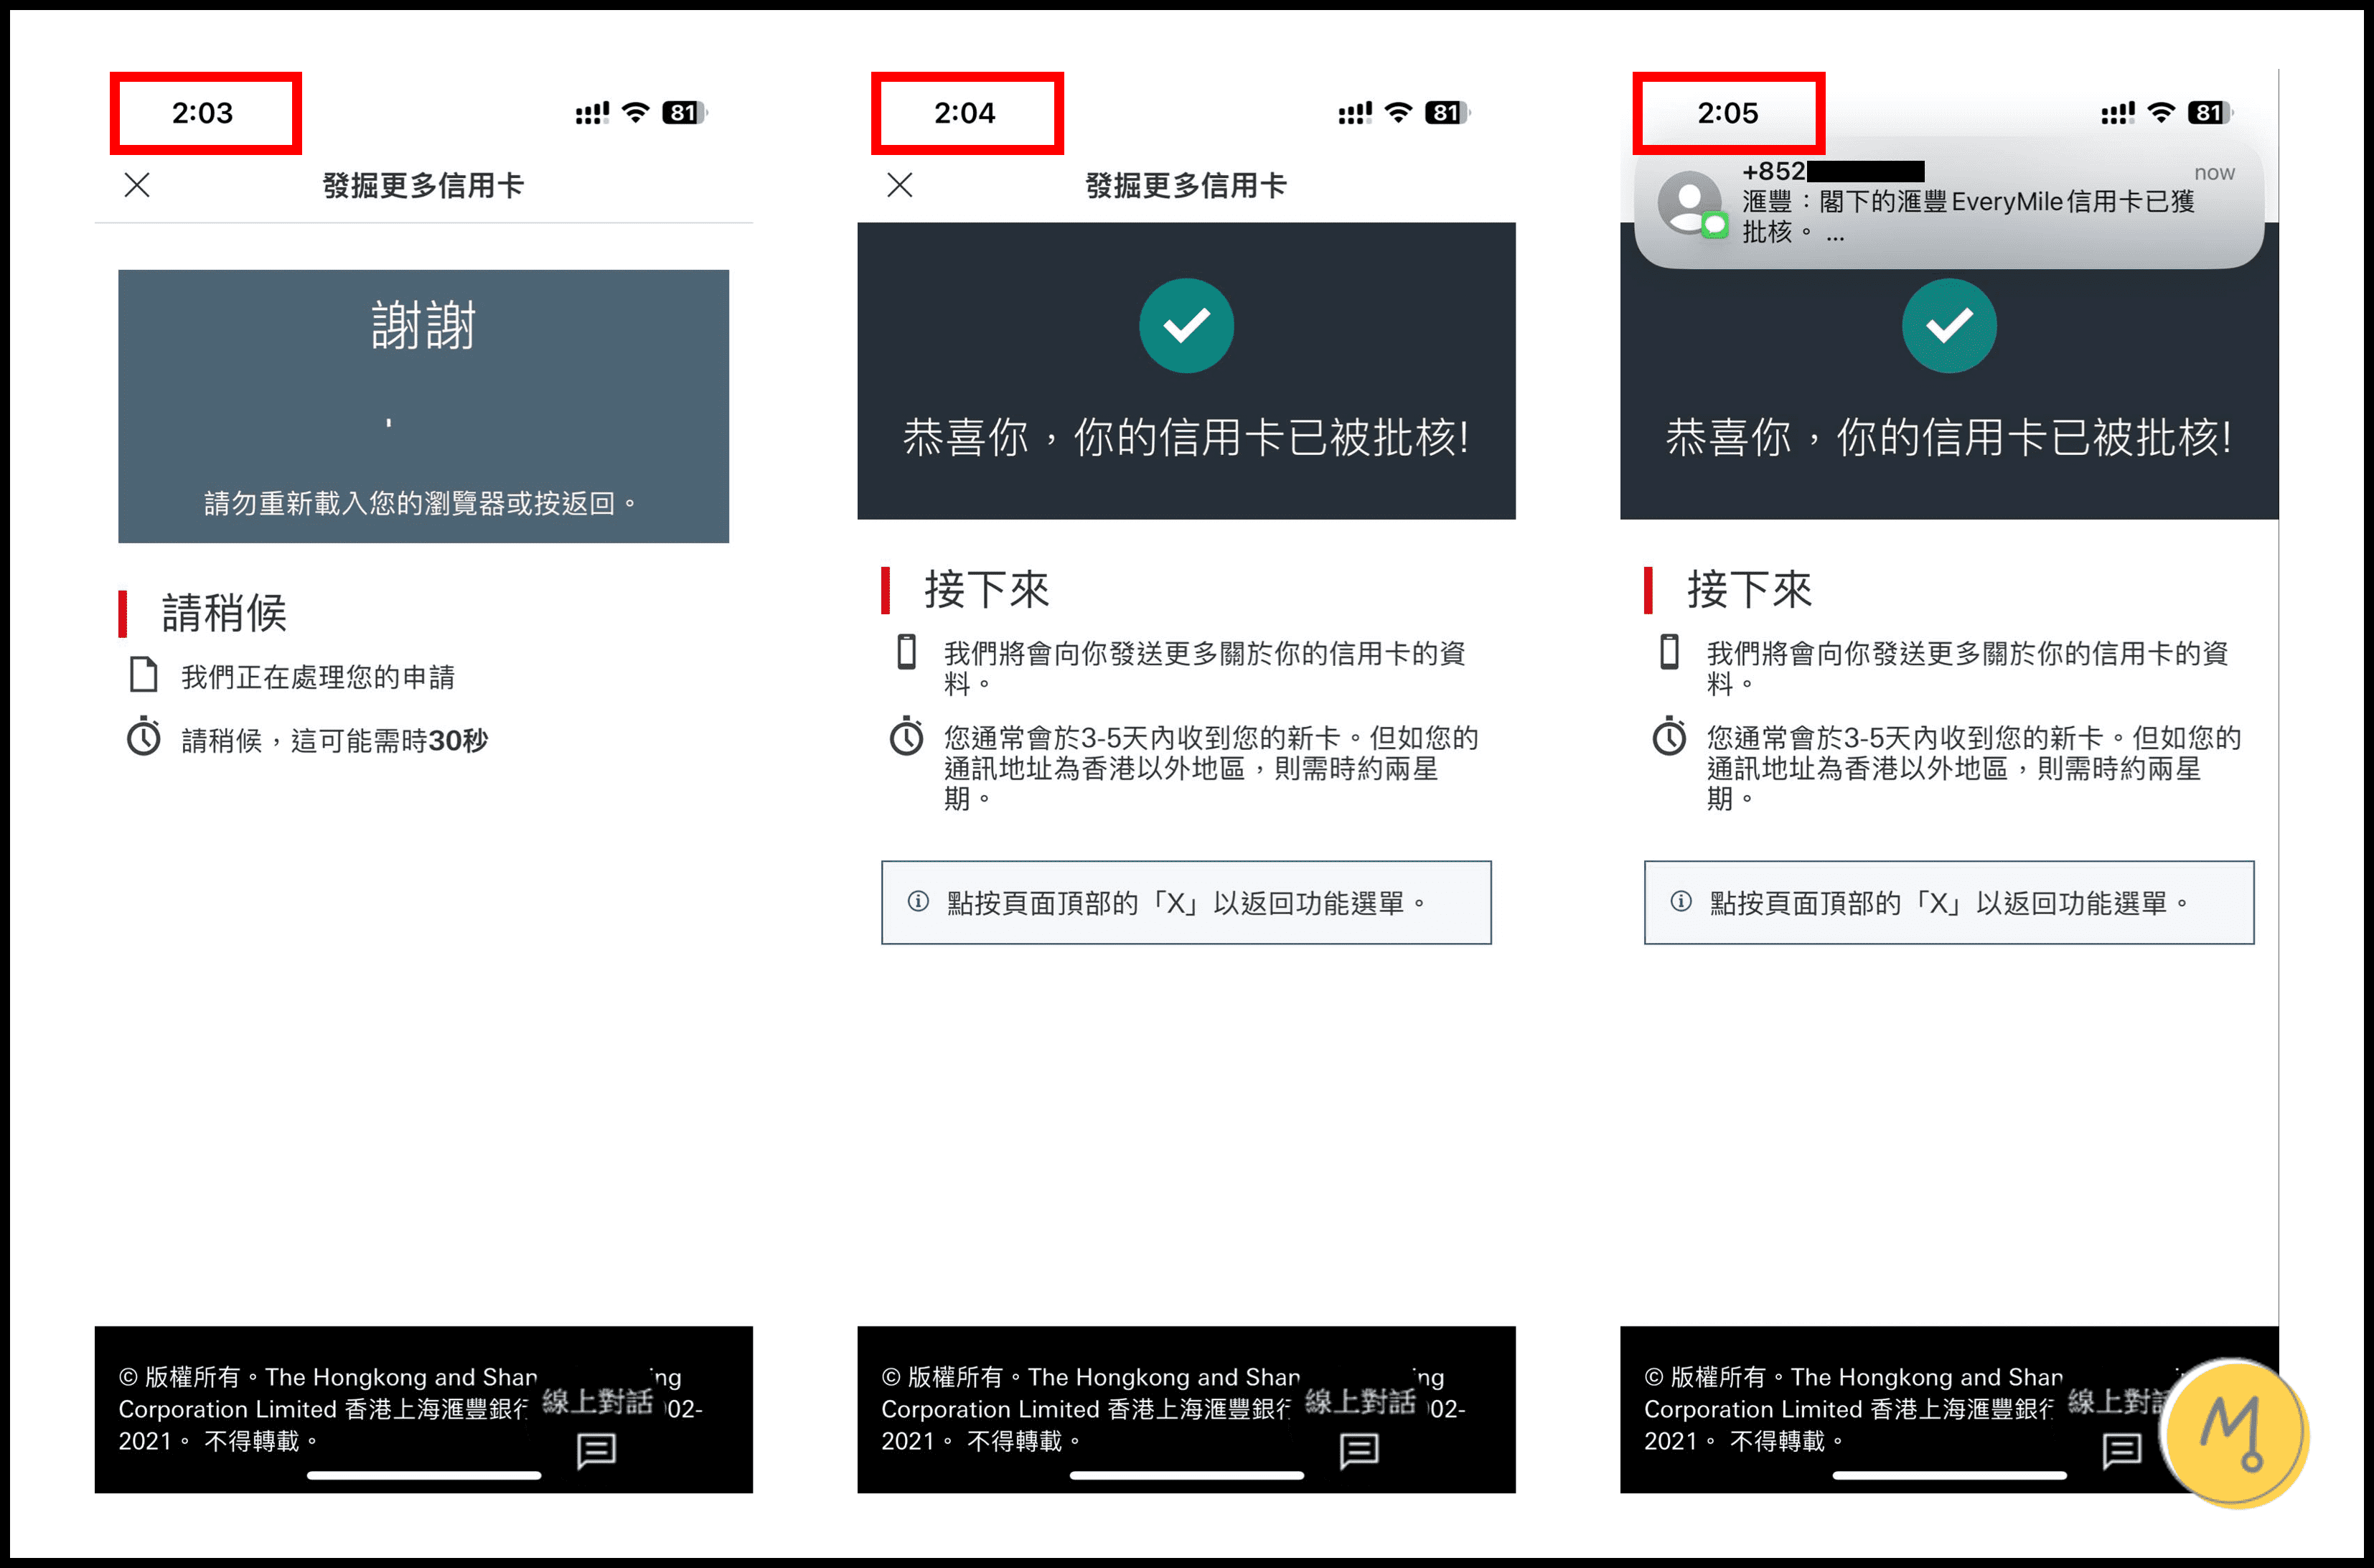Tap the Wi-Fi icon on the 2:04 screen
Image resolution: width=2374 pixels, height=1568 pixels.
point(1398,112)
